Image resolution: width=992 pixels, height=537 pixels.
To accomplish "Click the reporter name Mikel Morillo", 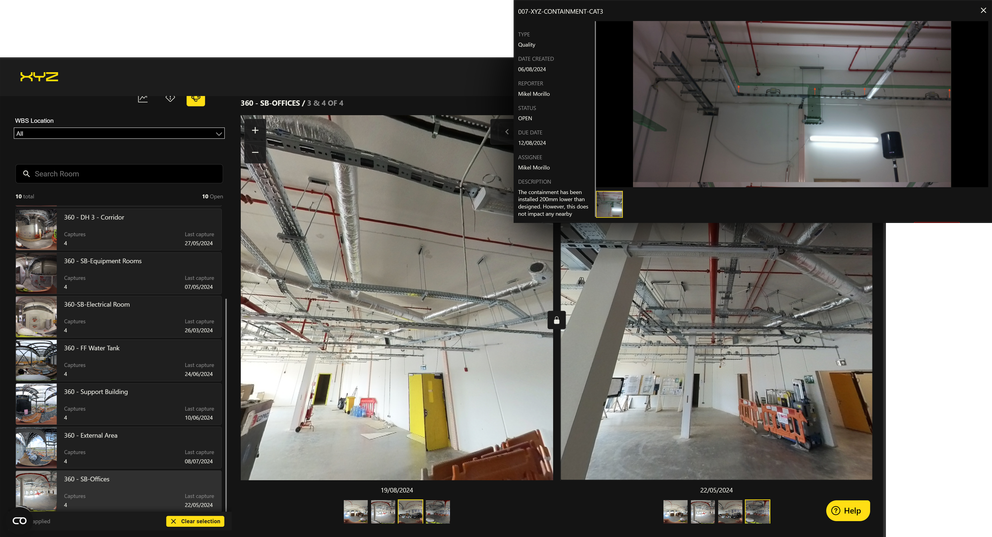I will [534, 94].
